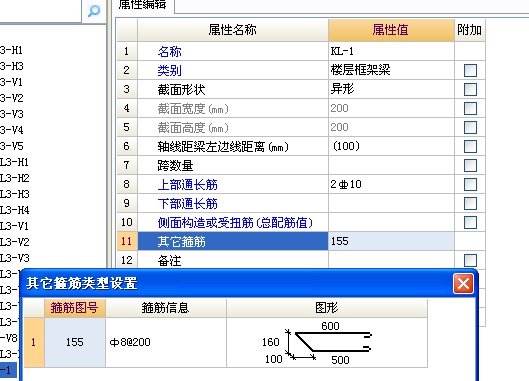This screenshot has width=529, height=381.
Task: Edit the KL-1 name value cell
Action: [391, 51]
